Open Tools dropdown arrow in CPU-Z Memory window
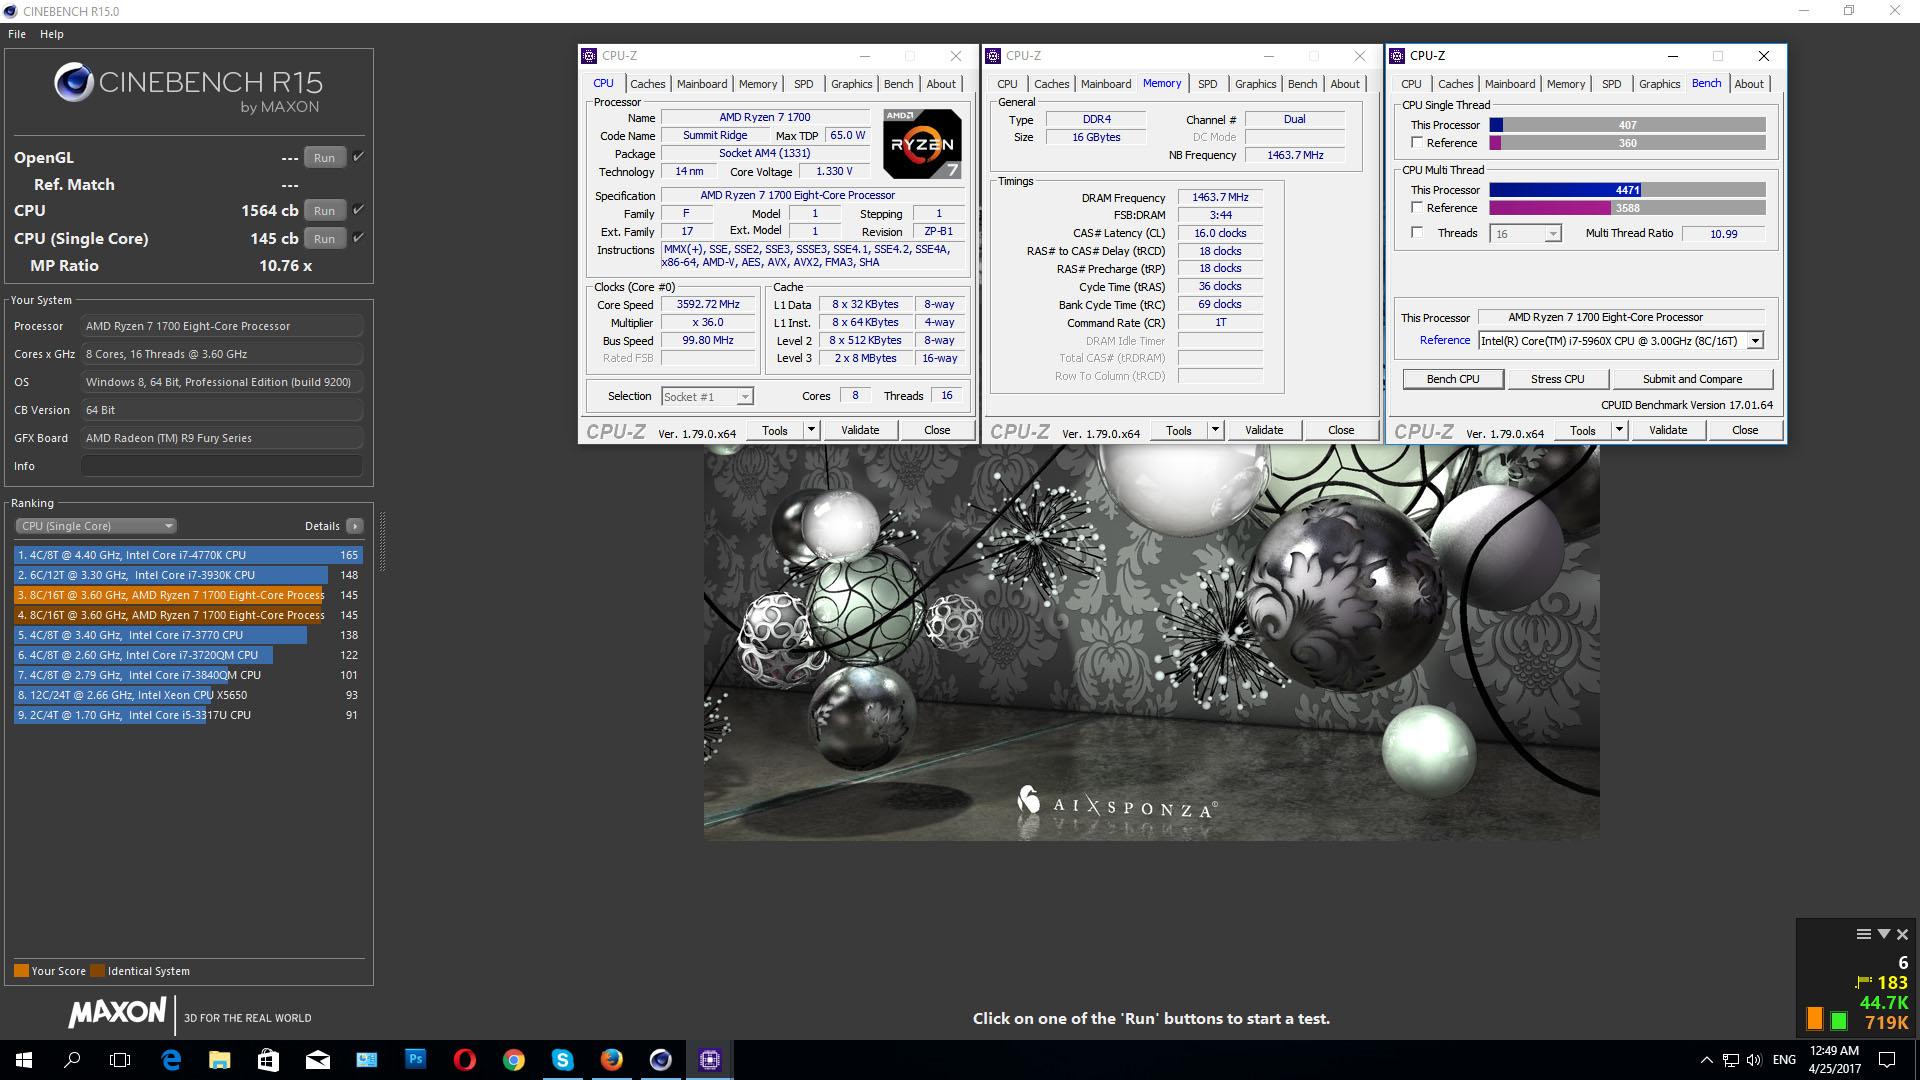 pos(1215,430)
